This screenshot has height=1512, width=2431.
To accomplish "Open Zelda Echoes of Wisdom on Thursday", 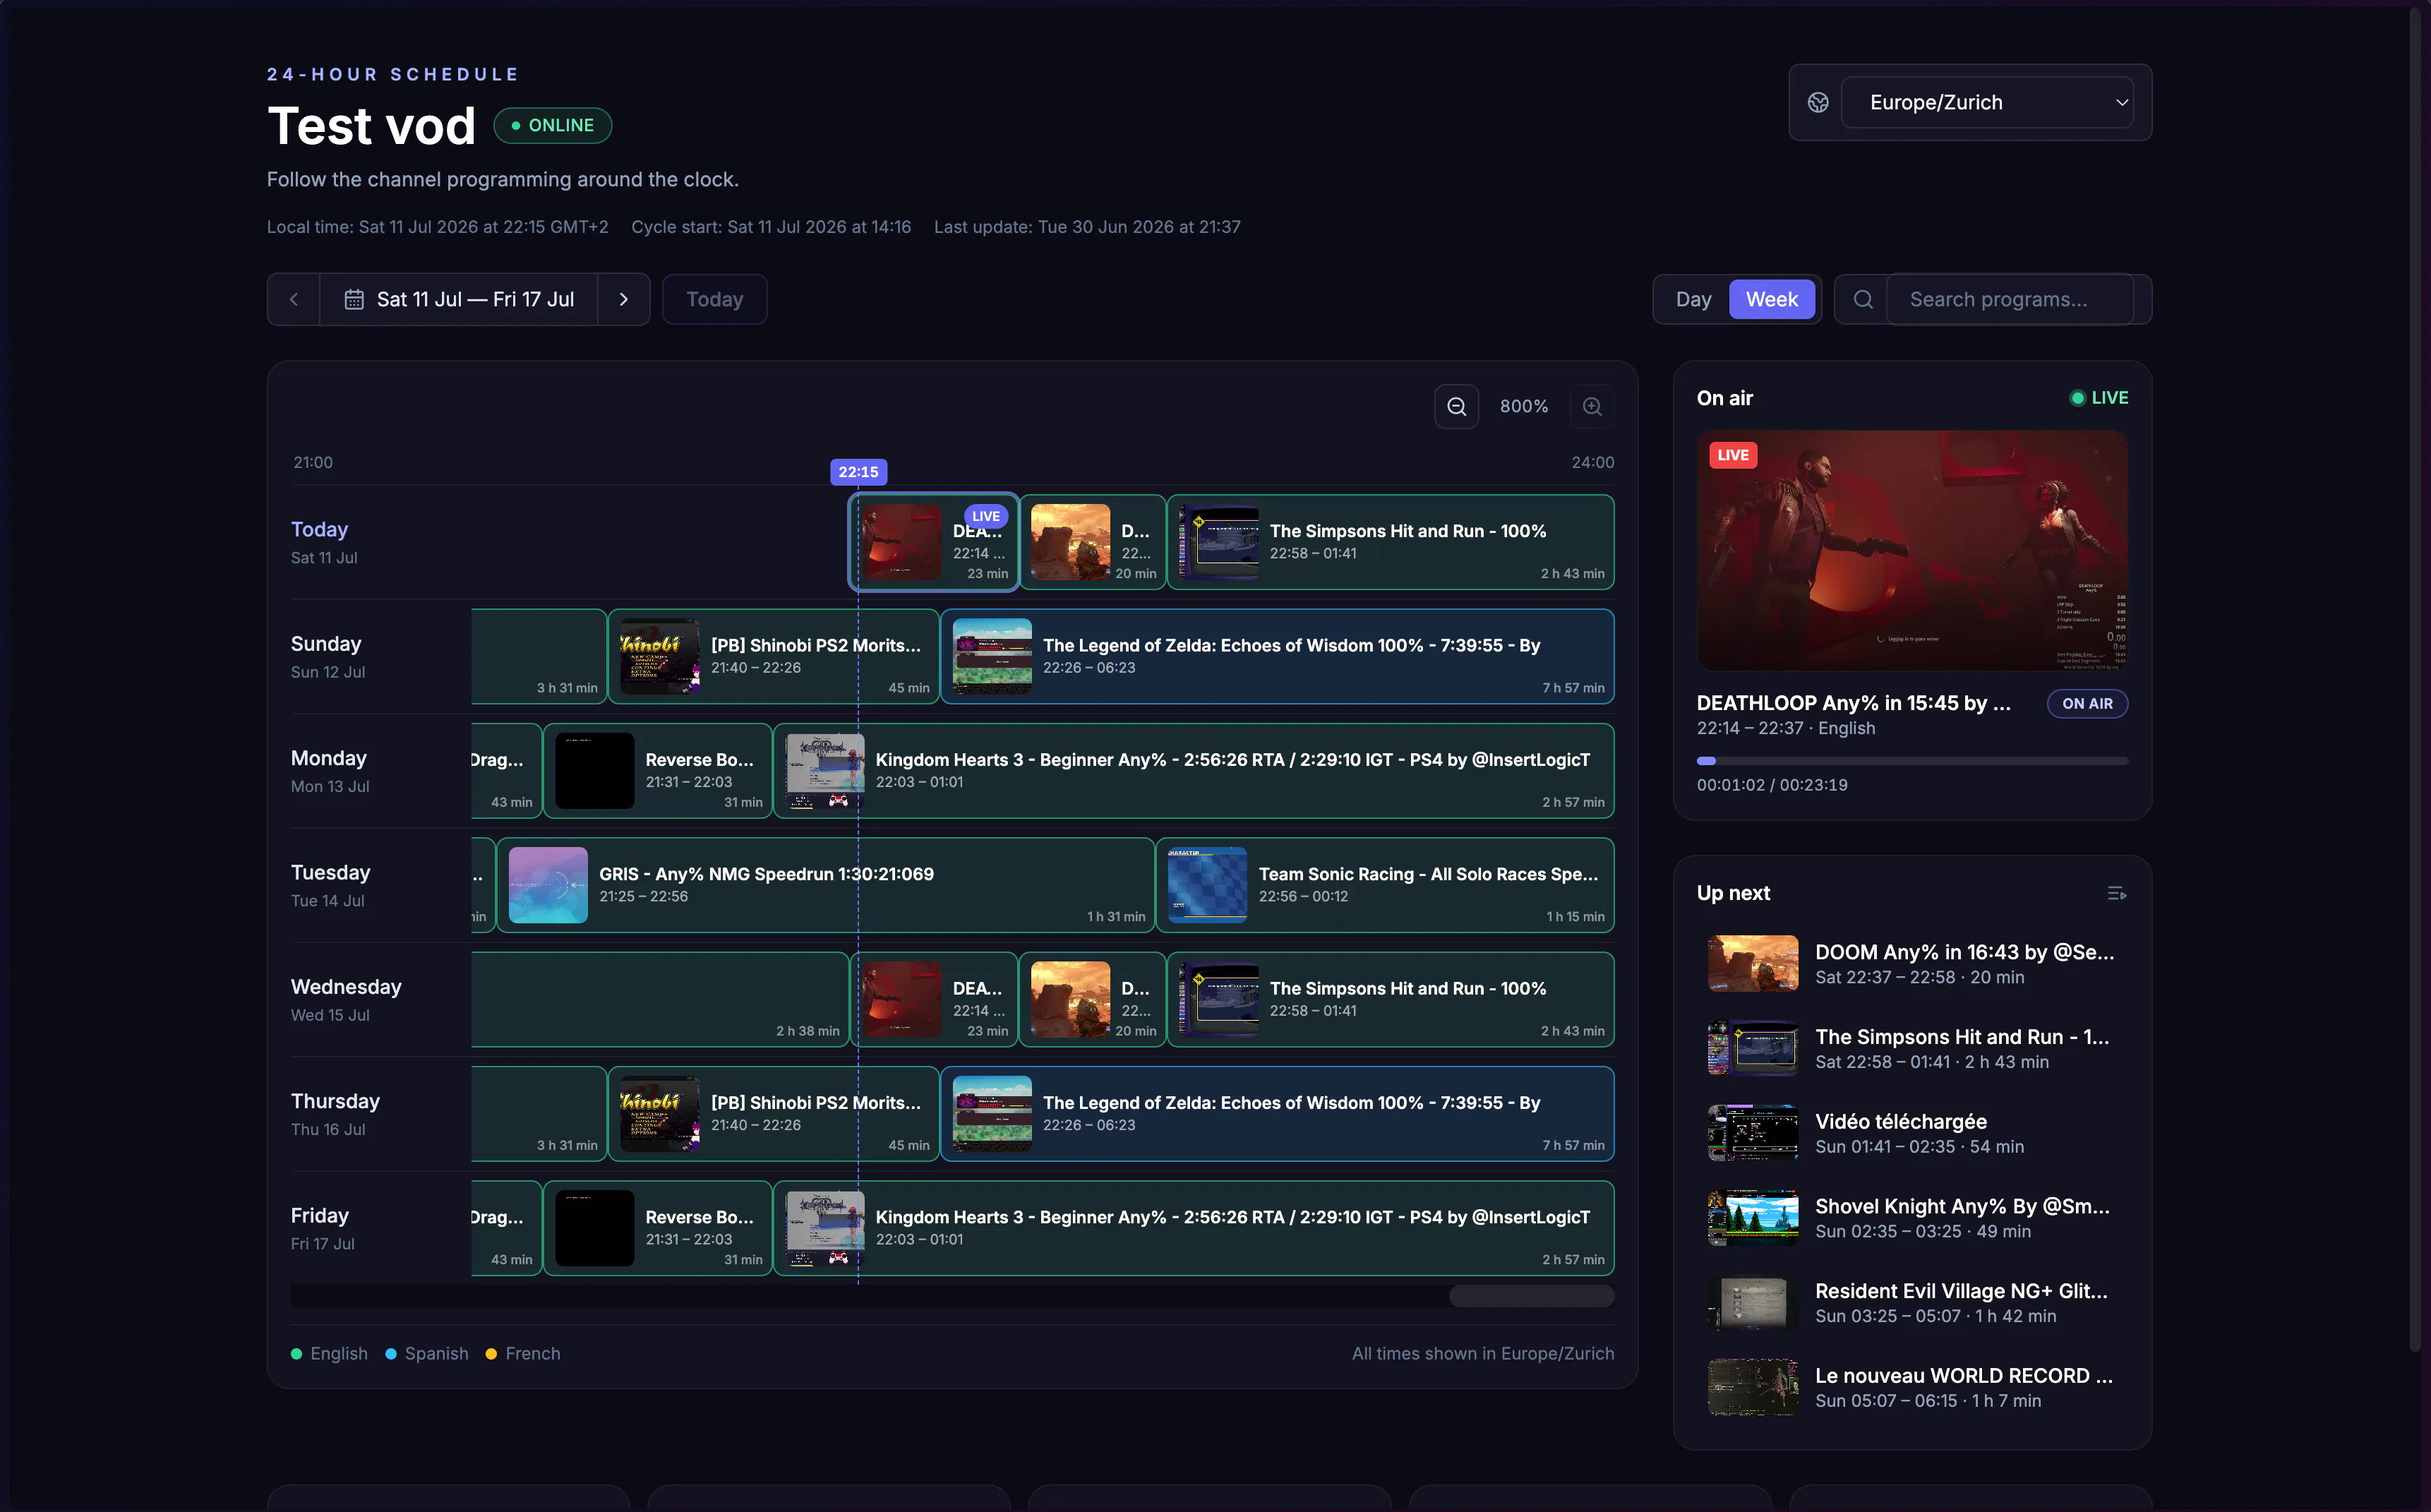I will (x=1278, y=1114).
